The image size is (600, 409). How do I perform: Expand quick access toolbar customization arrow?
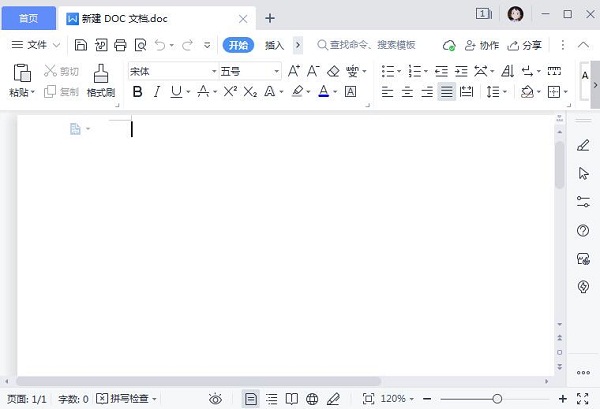click(207, 45)
